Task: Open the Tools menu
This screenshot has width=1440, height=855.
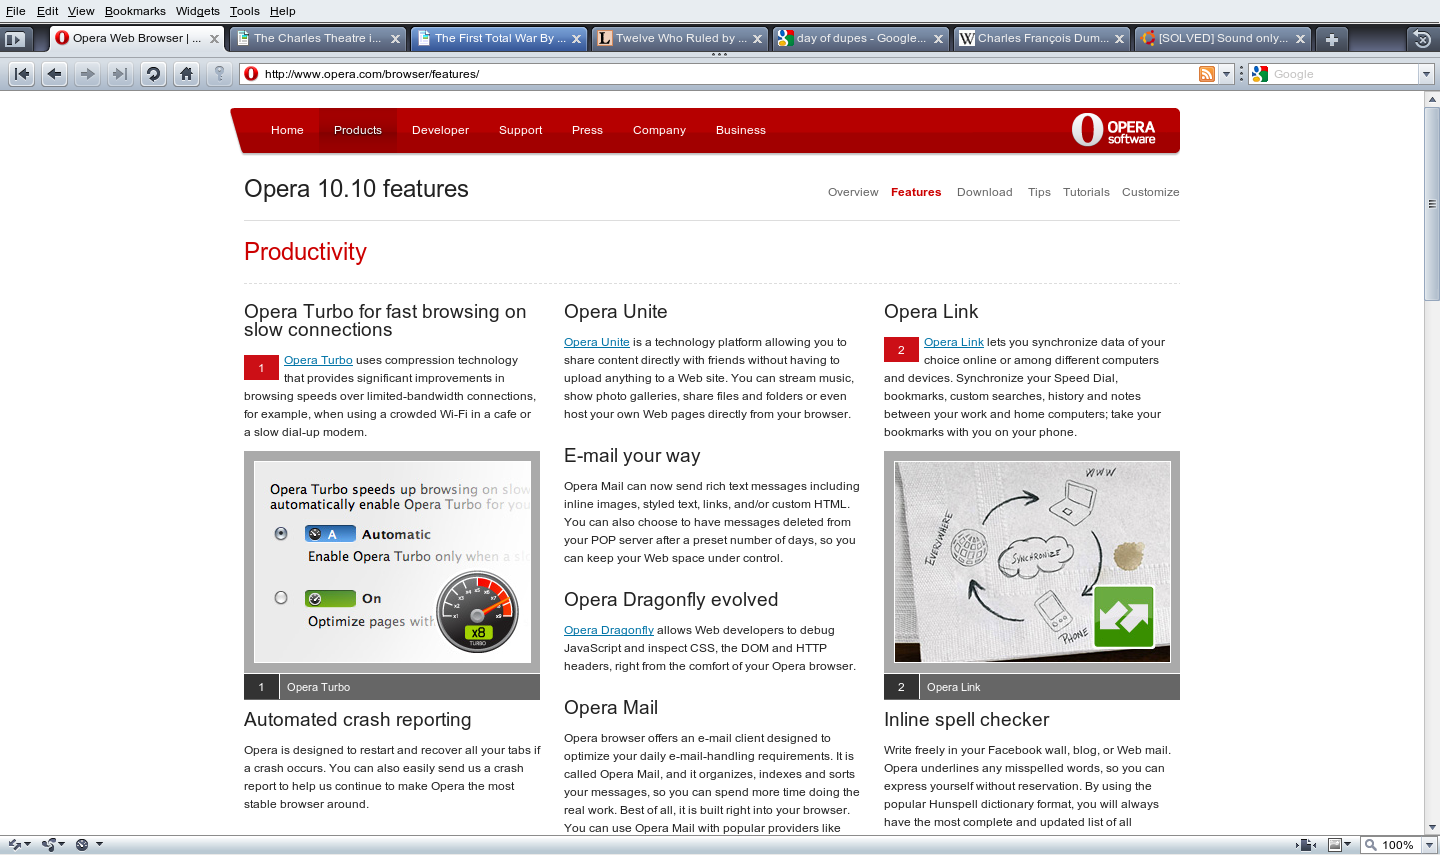Action: (x=243, y=11)
